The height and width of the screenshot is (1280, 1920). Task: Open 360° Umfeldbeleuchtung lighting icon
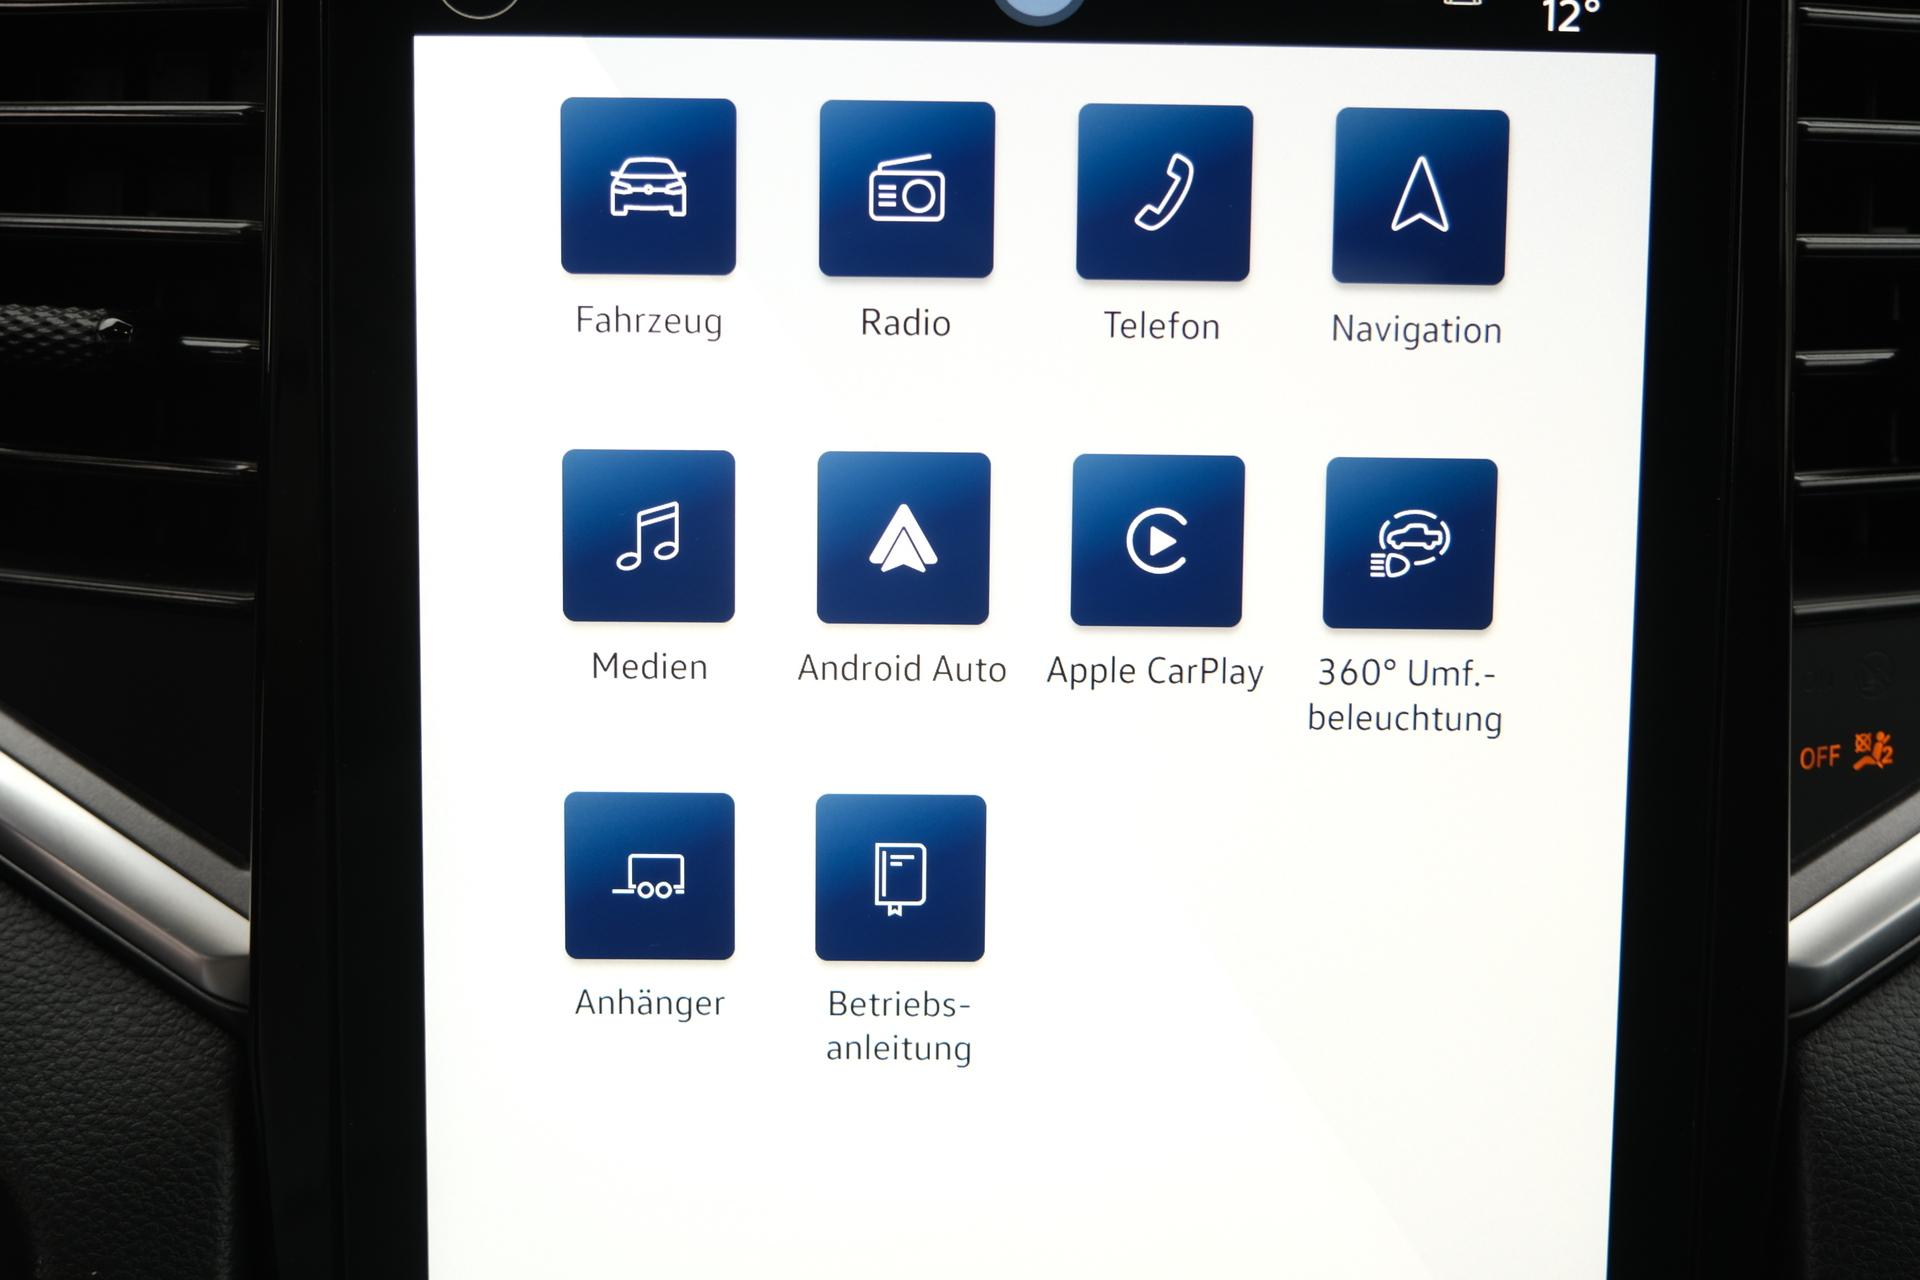[x=1410, y=544]
